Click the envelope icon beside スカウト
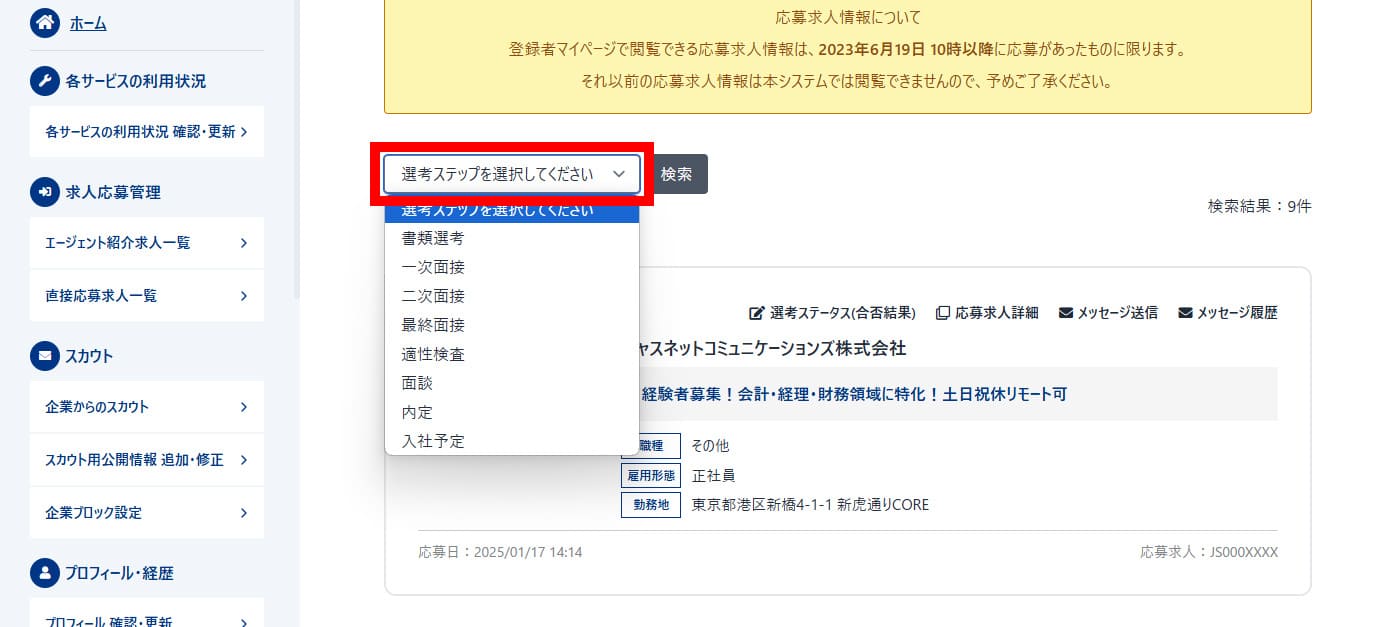The width and height of the screenshot is (1383, 627). click(45, 355)
